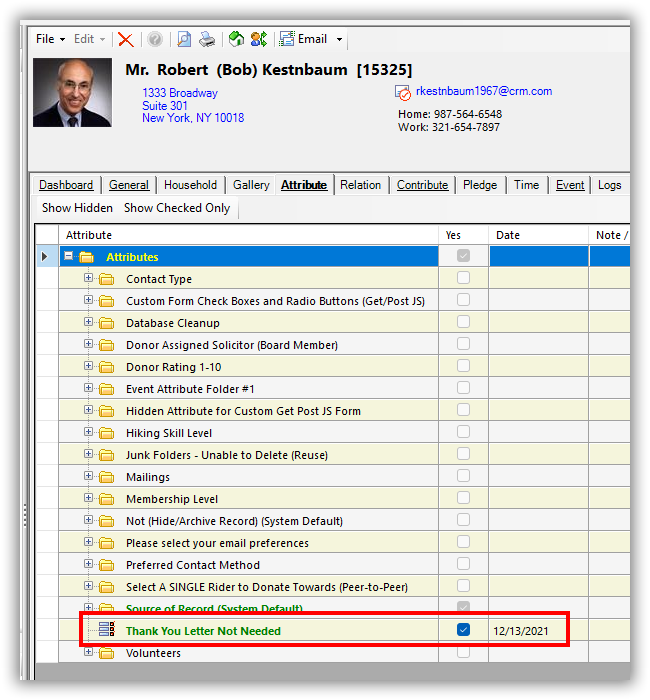Click the two-people relation icon
The height and width of the screenshot is (700, 650).
(x=259, y=39)
